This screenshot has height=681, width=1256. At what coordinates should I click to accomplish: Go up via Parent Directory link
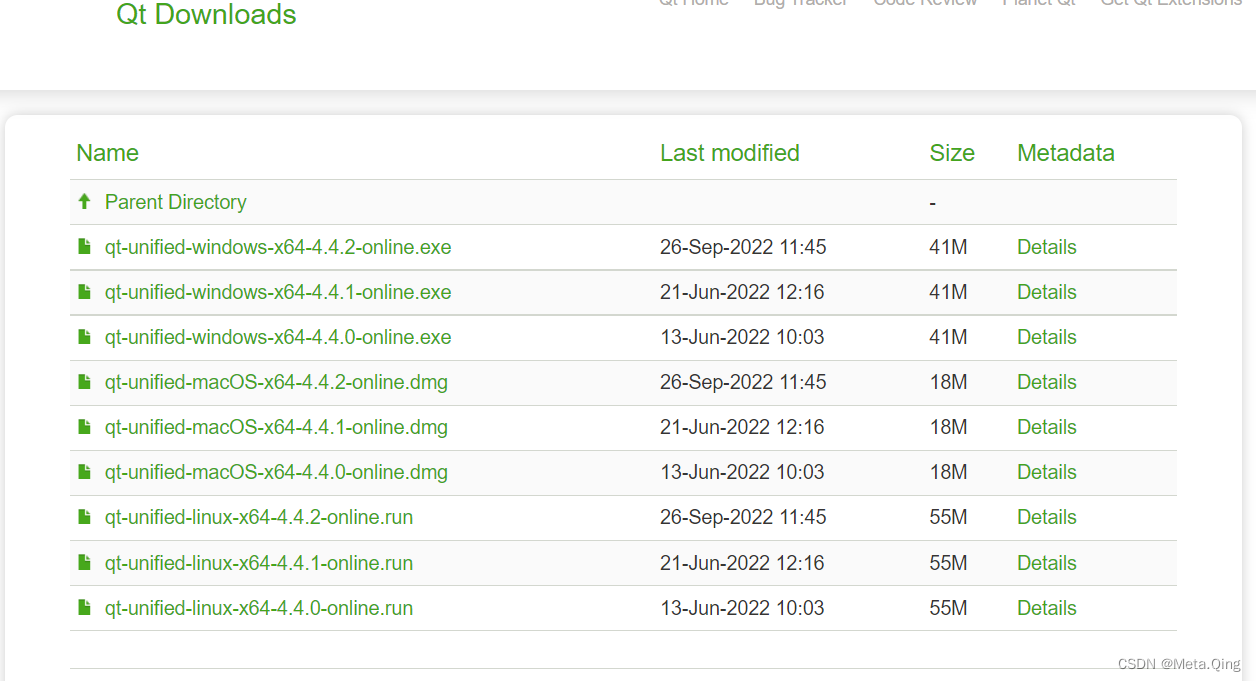tap(176, 202)
